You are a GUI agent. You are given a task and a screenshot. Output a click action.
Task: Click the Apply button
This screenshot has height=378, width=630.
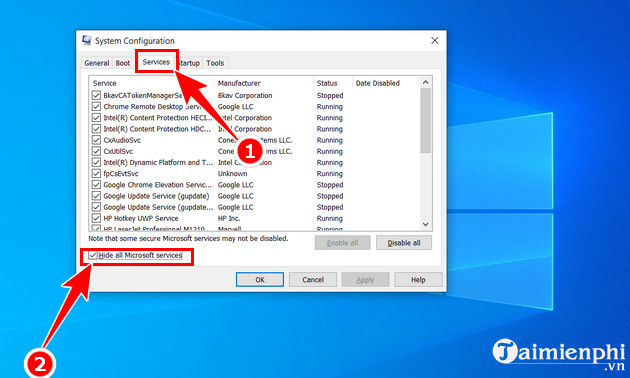click(365, 280)
